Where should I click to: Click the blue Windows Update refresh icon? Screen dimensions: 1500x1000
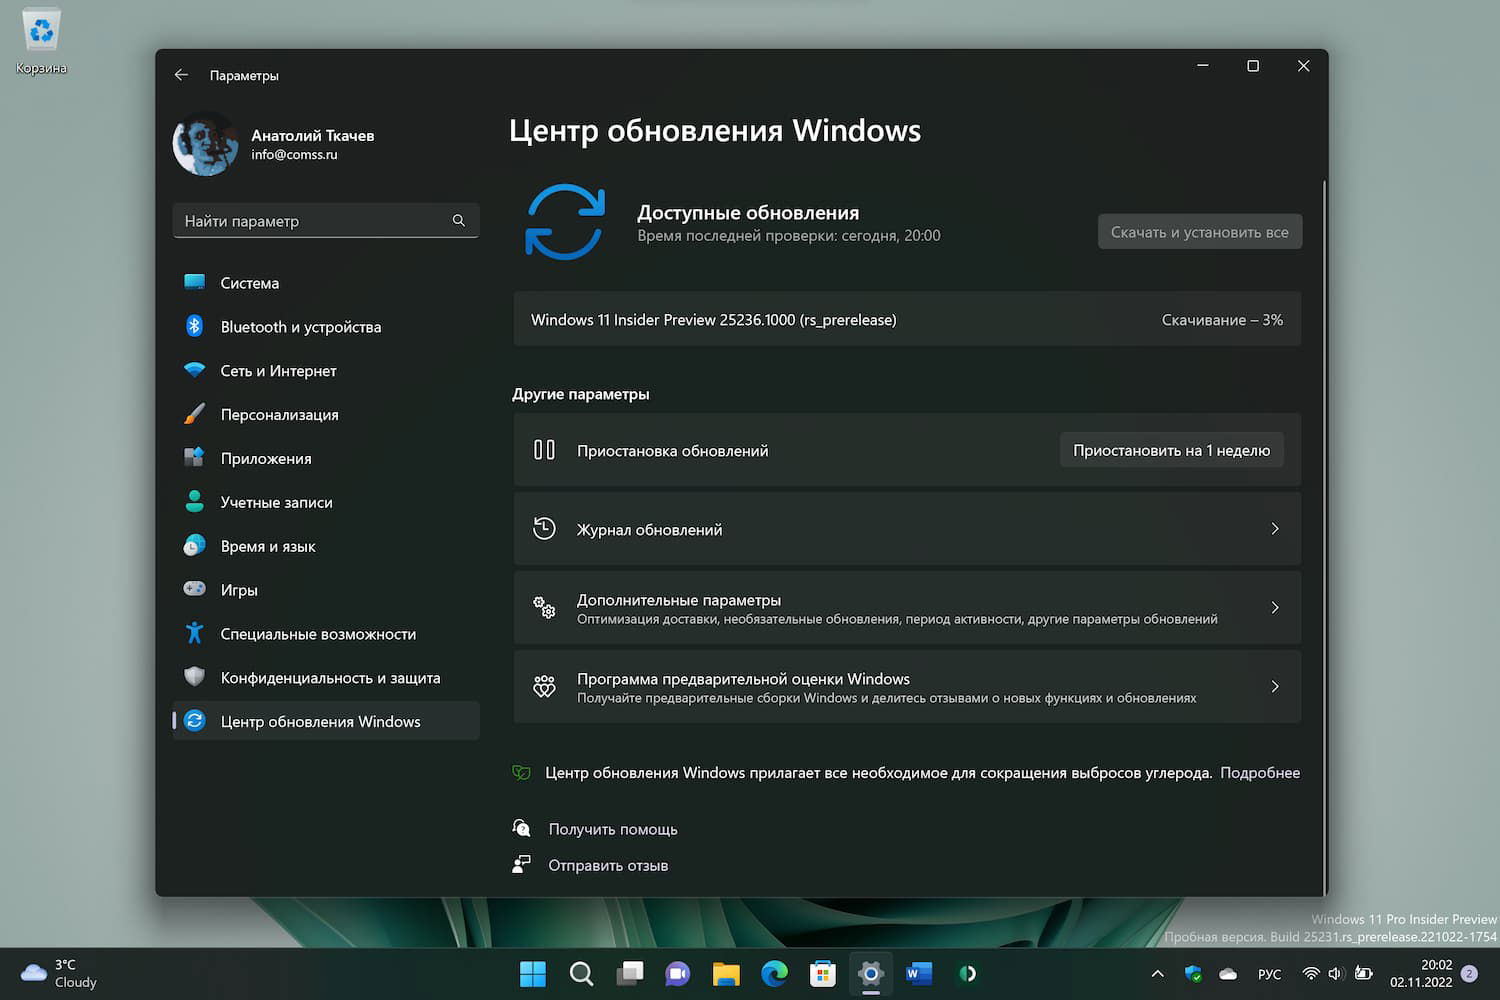pyautogui.click(x=565, y=222)
